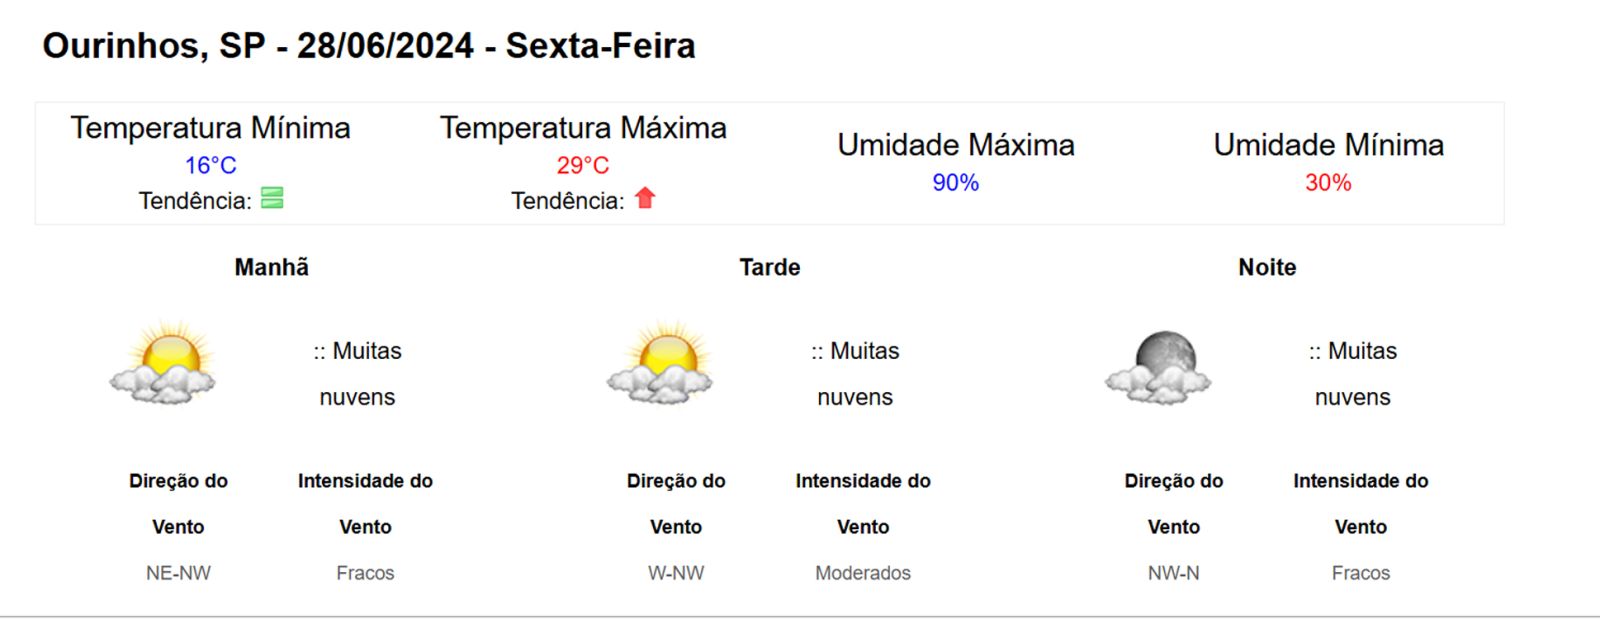1600x624 pixels.
Task: Select the Manhã period heading
Action: [271, 267]
